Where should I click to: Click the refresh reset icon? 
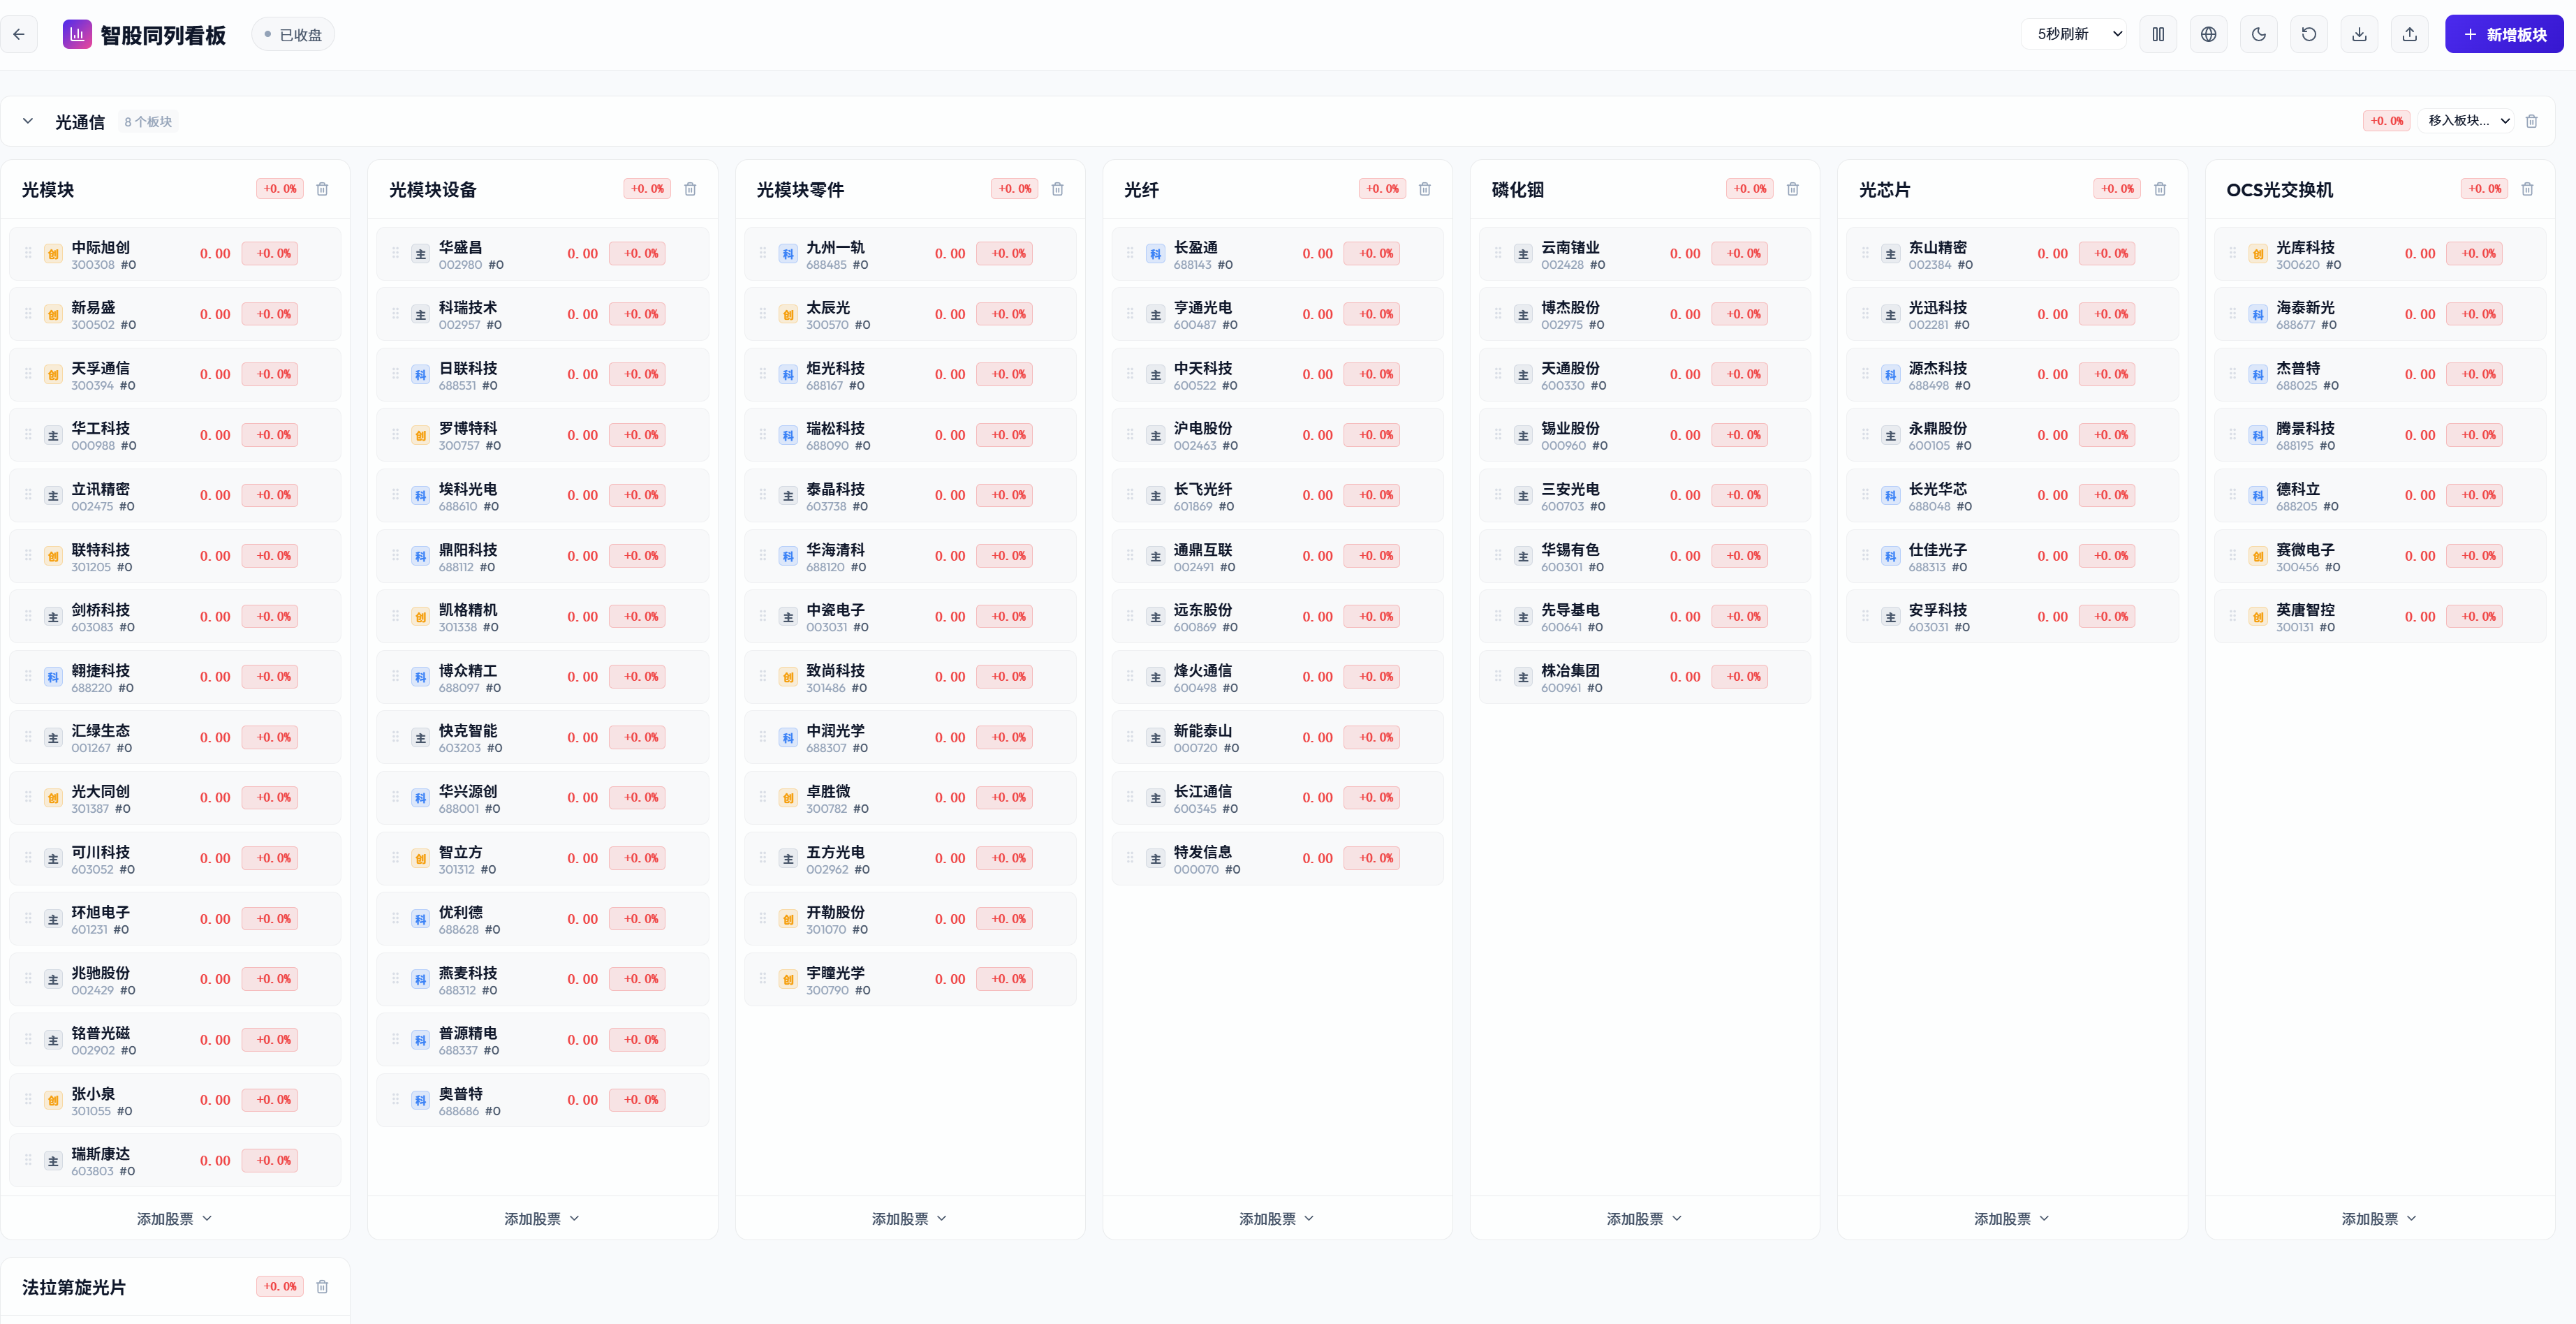[x=2309, y=34]
